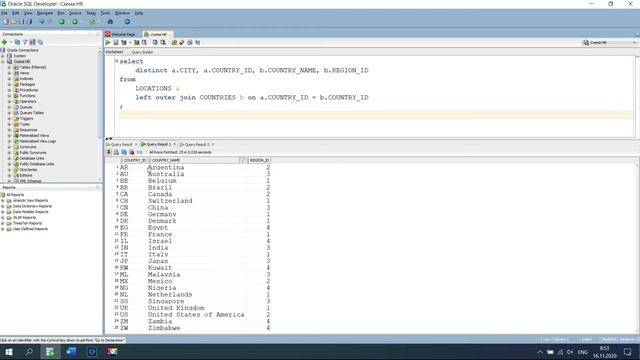Switch to the Query Builder tab

[142, 52]
